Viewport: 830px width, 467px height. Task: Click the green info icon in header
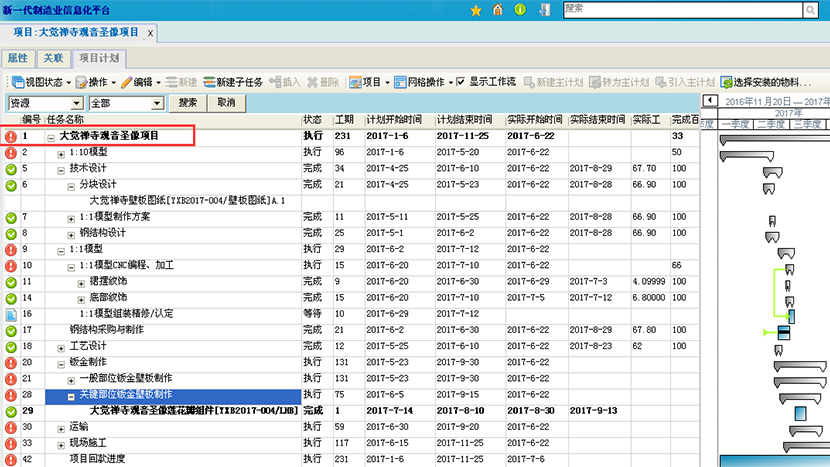[x=519, y=10]
